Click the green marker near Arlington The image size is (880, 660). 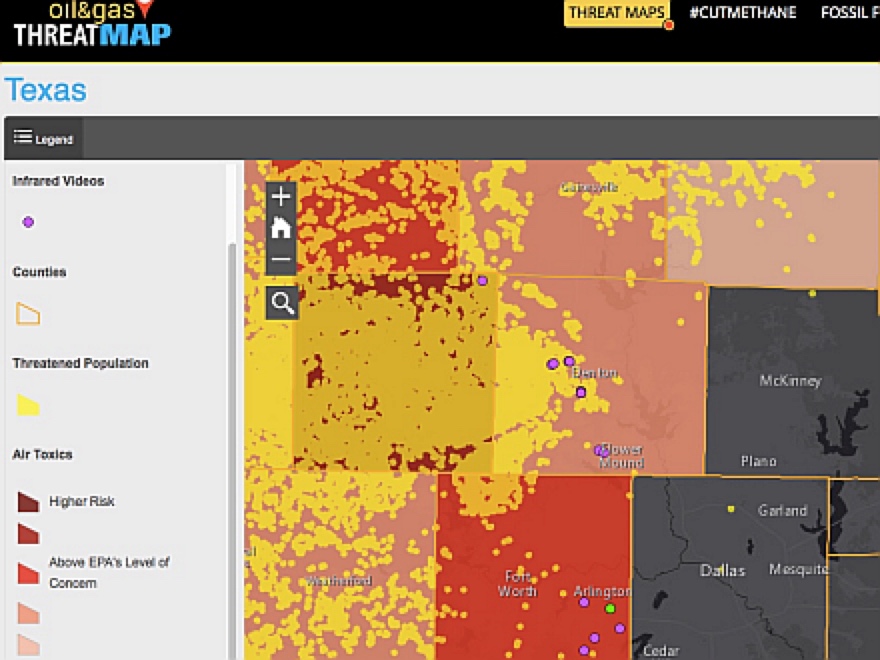(610, 608)
